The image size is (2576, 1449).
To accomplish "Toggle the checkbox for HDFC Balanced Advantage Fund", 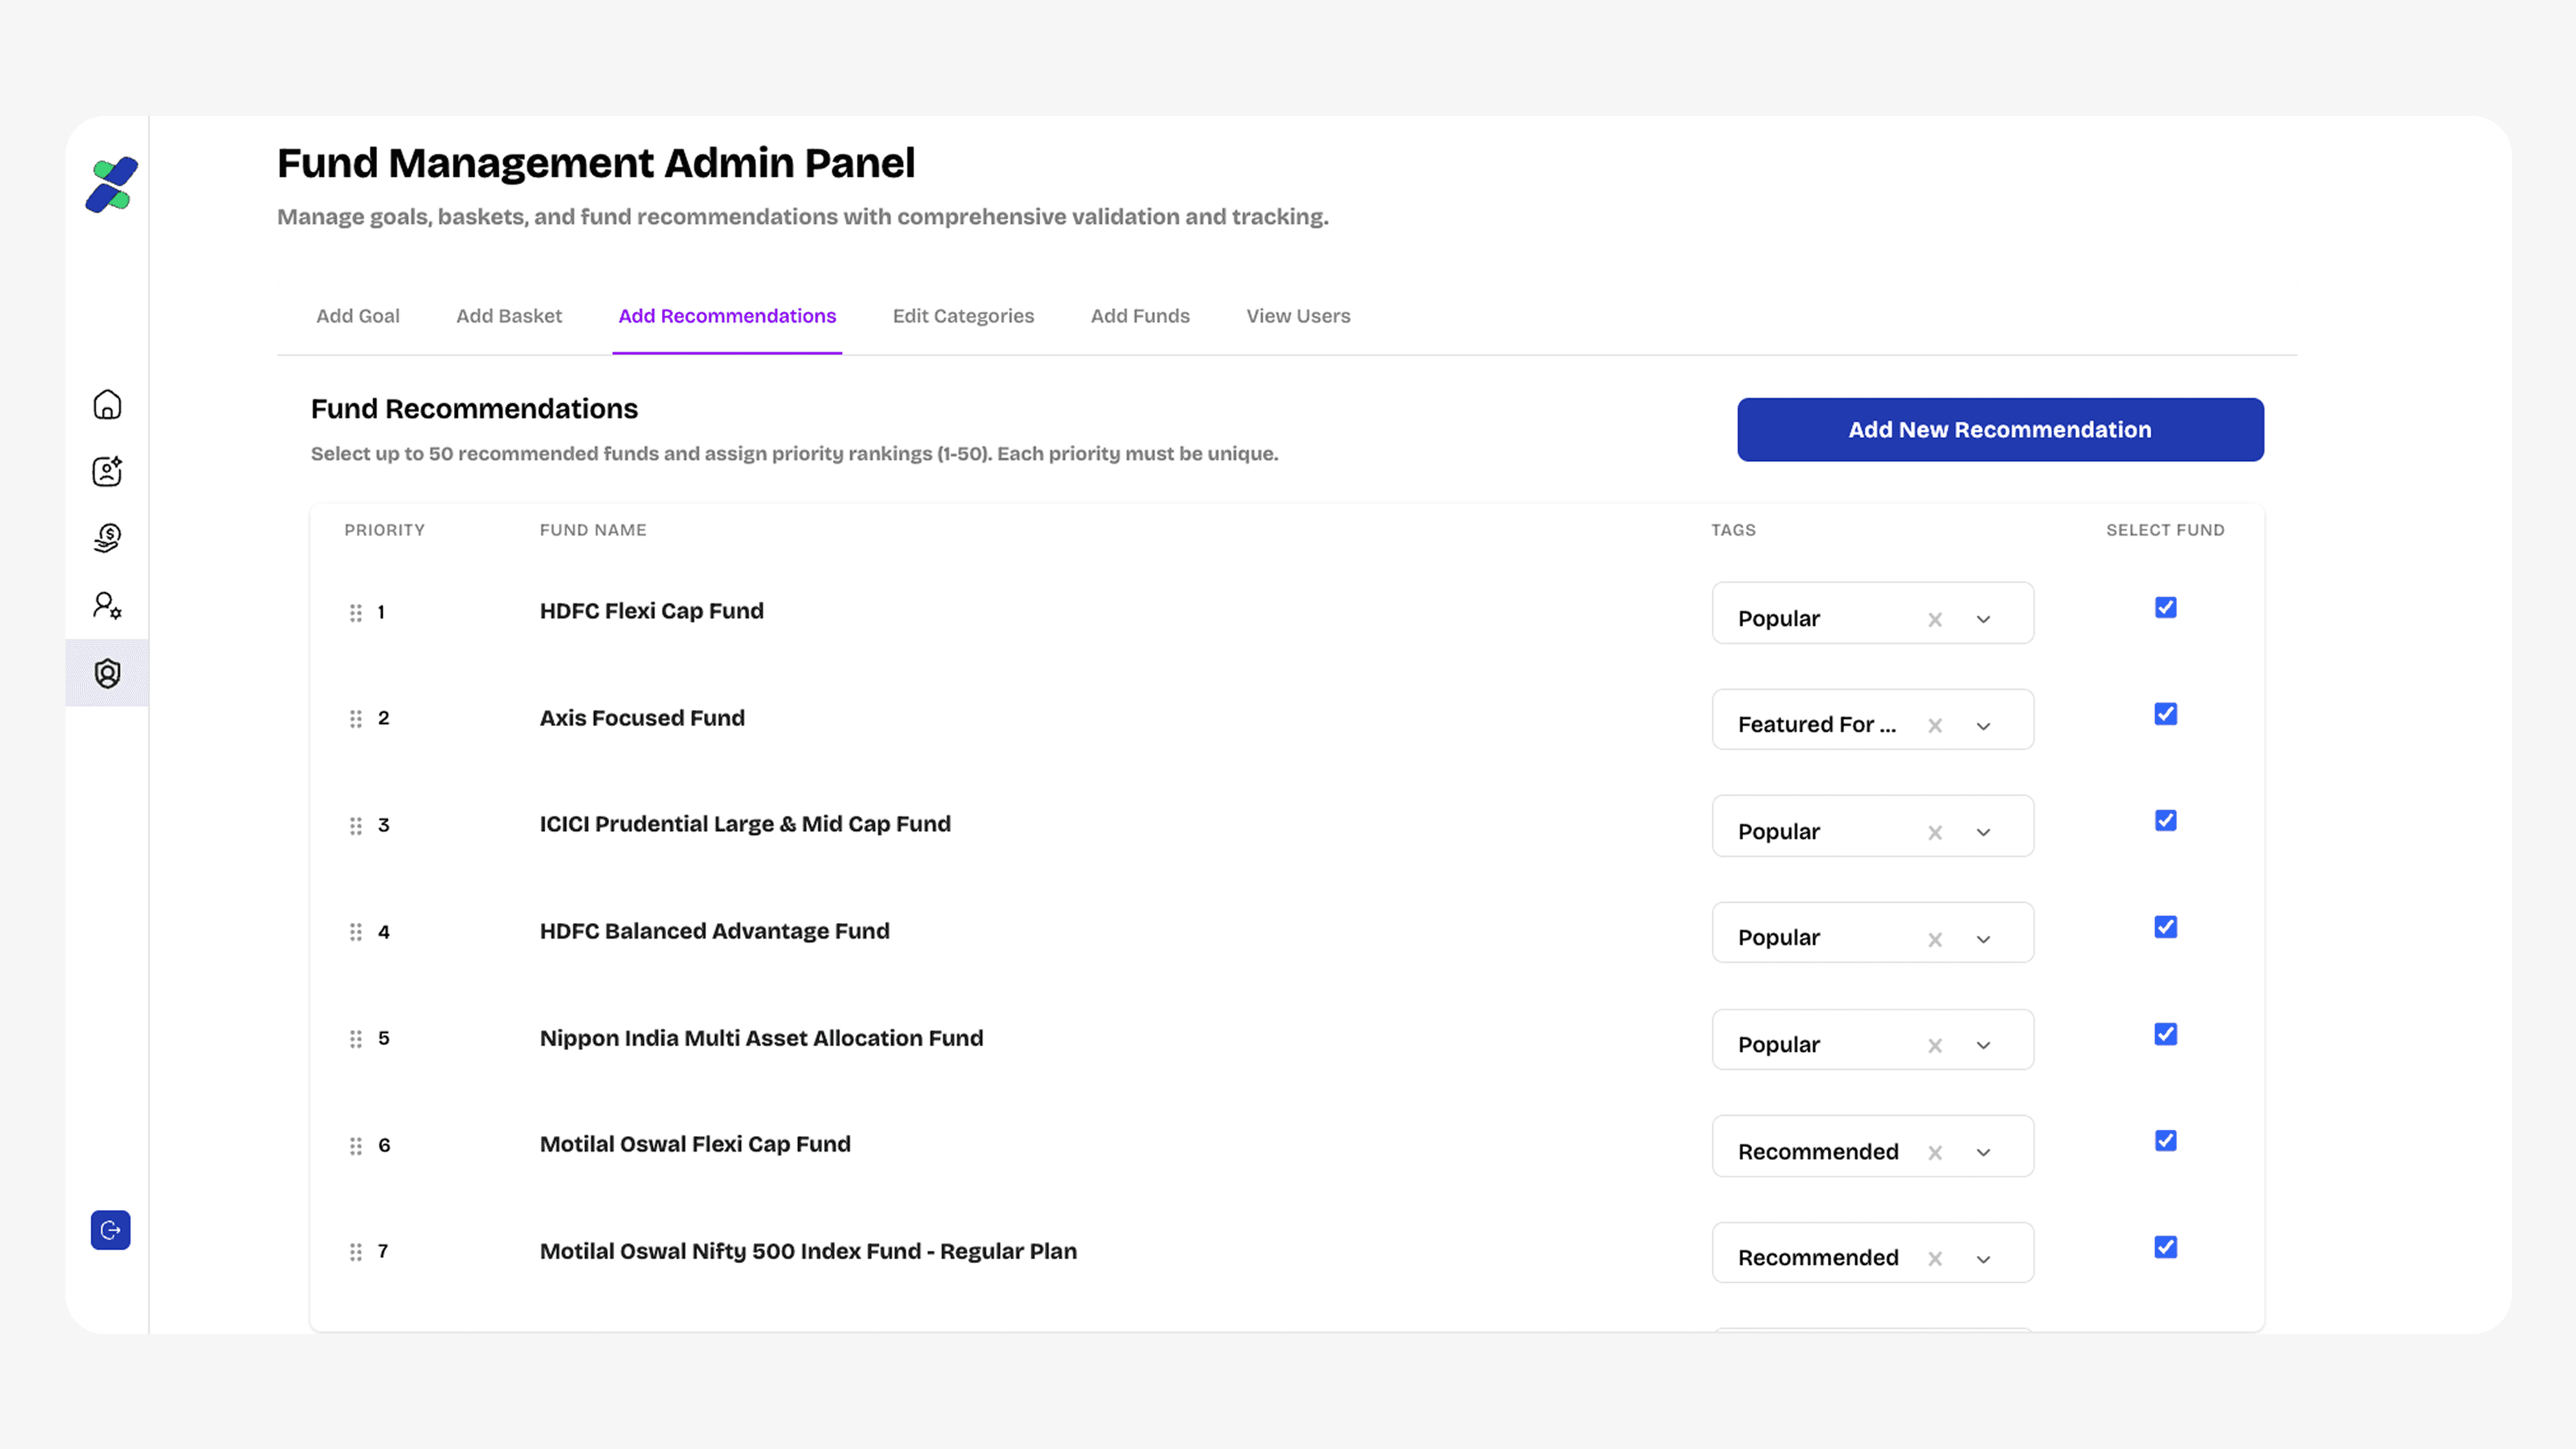I will (2165, 927).
